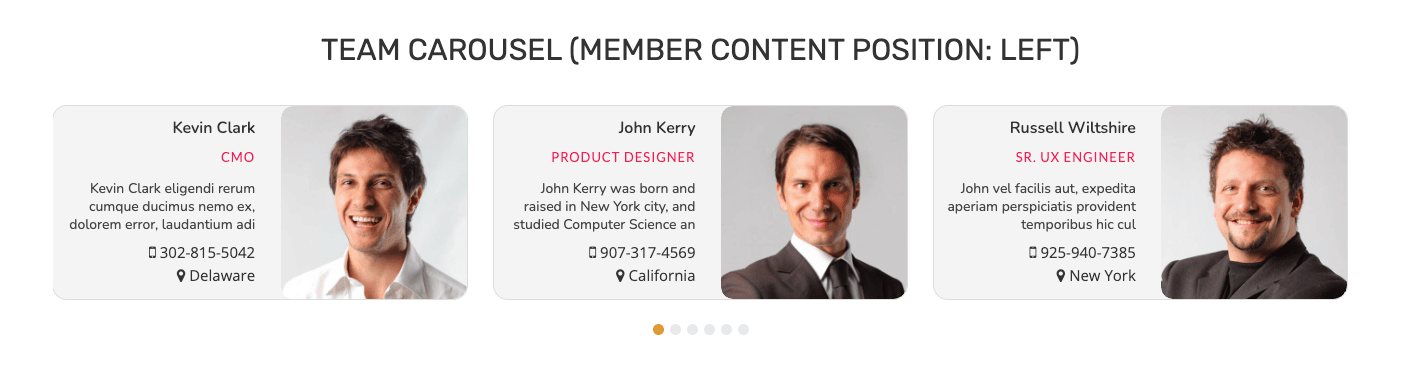Select the first orange carousel dot
The height and width of the screenshot is (376, 1403).
coord(658,329)
